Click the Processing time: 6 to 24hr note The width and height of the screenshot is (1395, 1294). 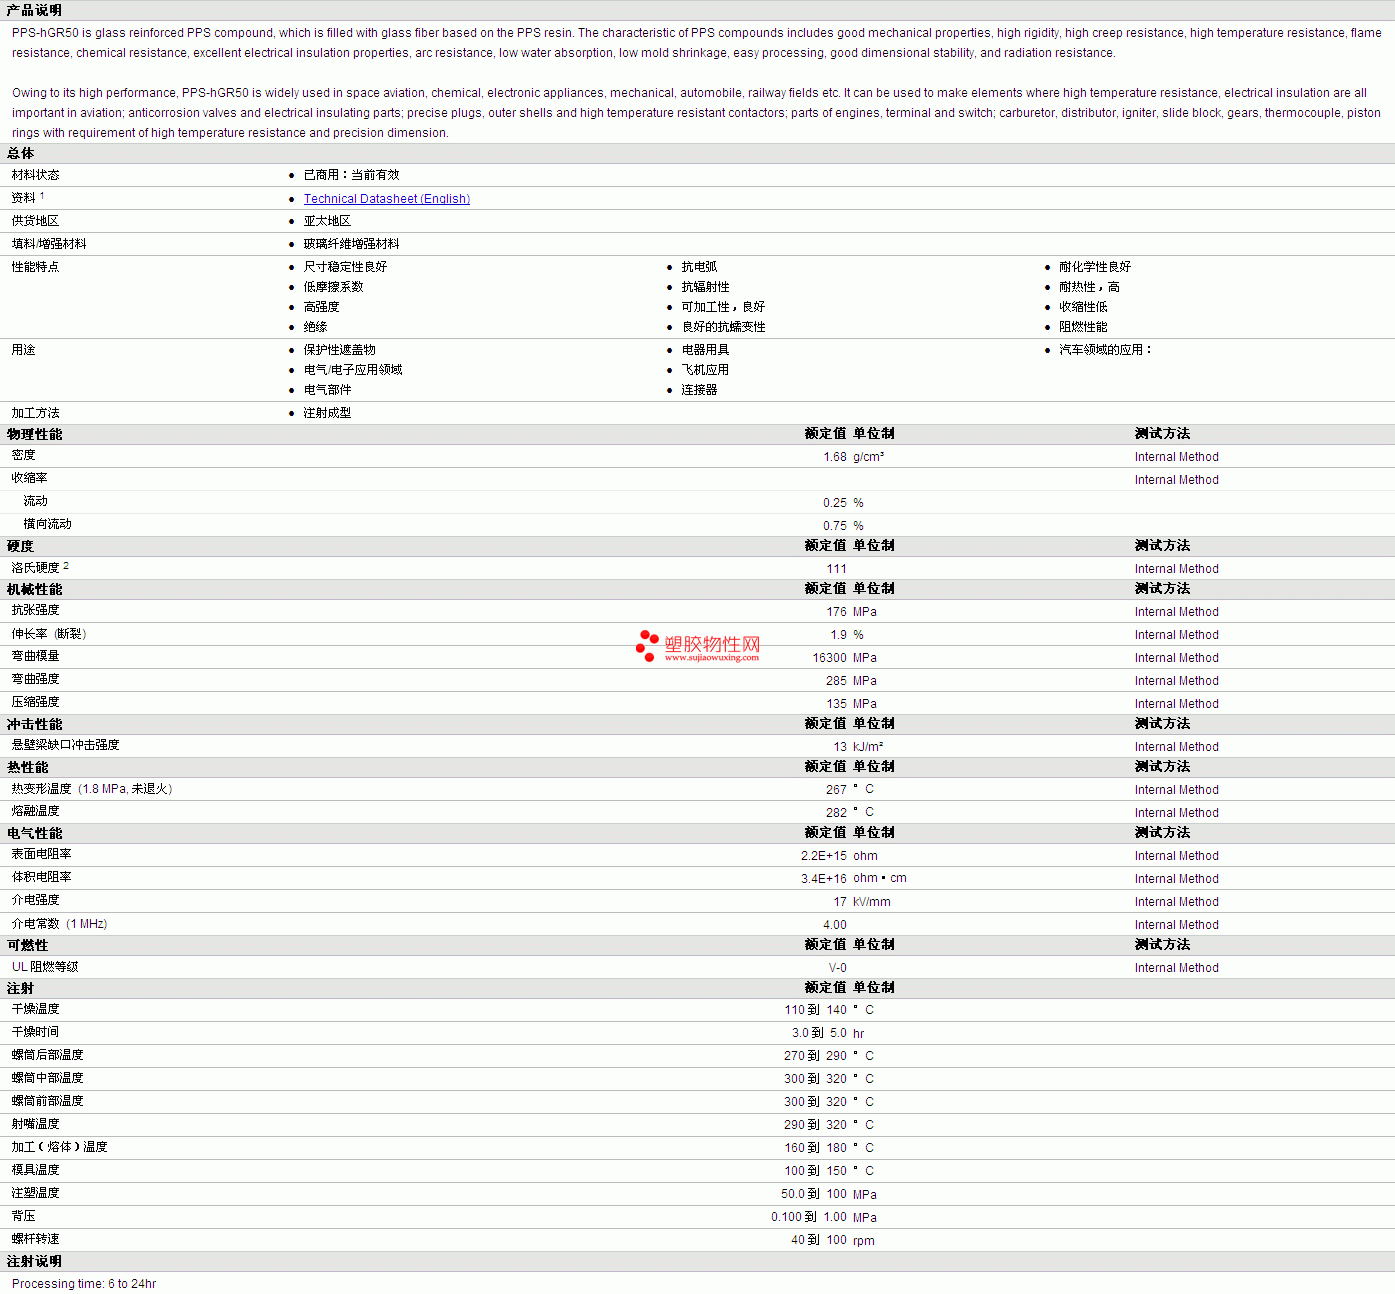84,1284
